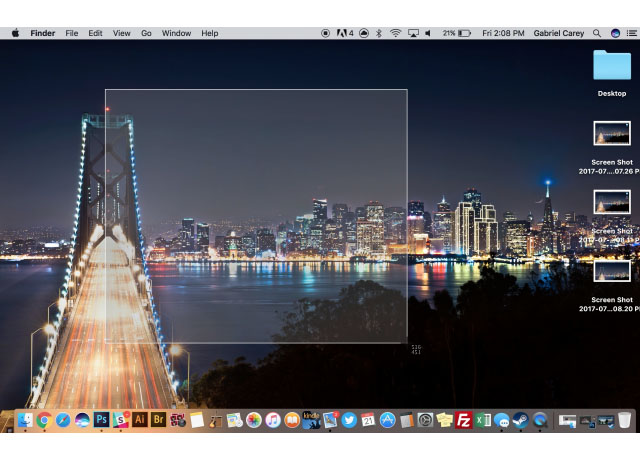Open Slack from the dock

point(120,420)
